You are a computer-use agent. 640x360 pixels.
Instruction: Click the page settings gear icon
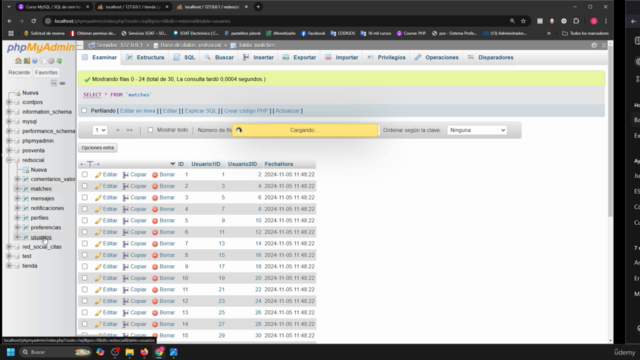594,45
